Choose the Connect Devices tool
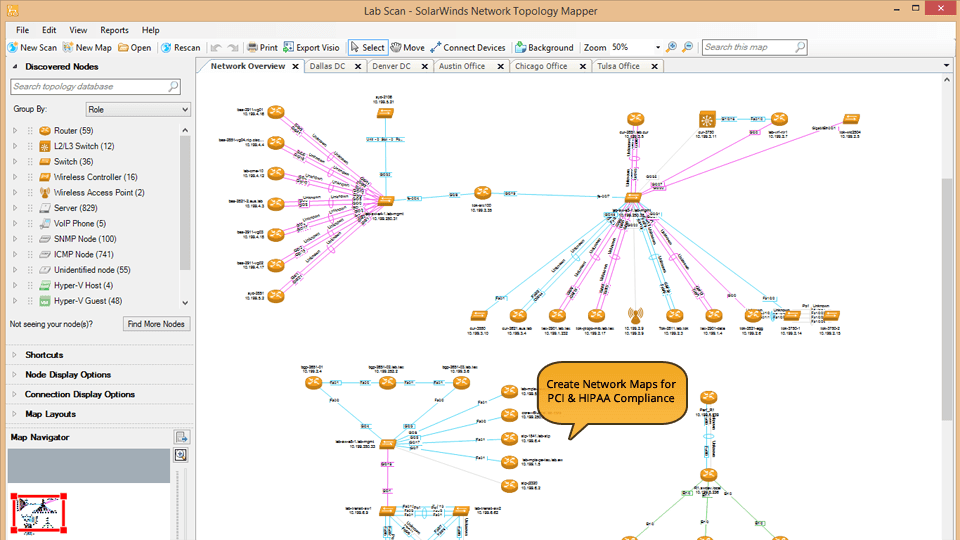This screenshot has width=960, height=540. [x=468, y=47]
